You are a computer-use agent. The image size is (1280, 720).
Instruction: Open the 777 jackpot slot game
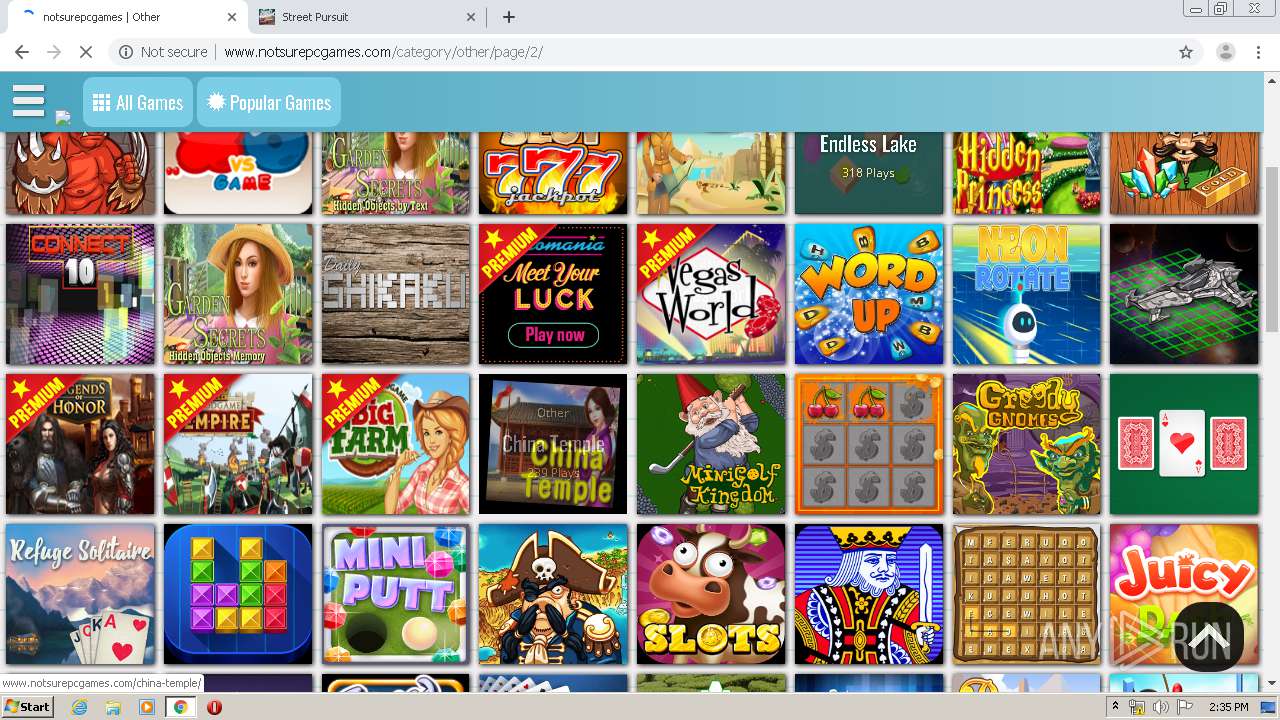(x=553, y=172)
